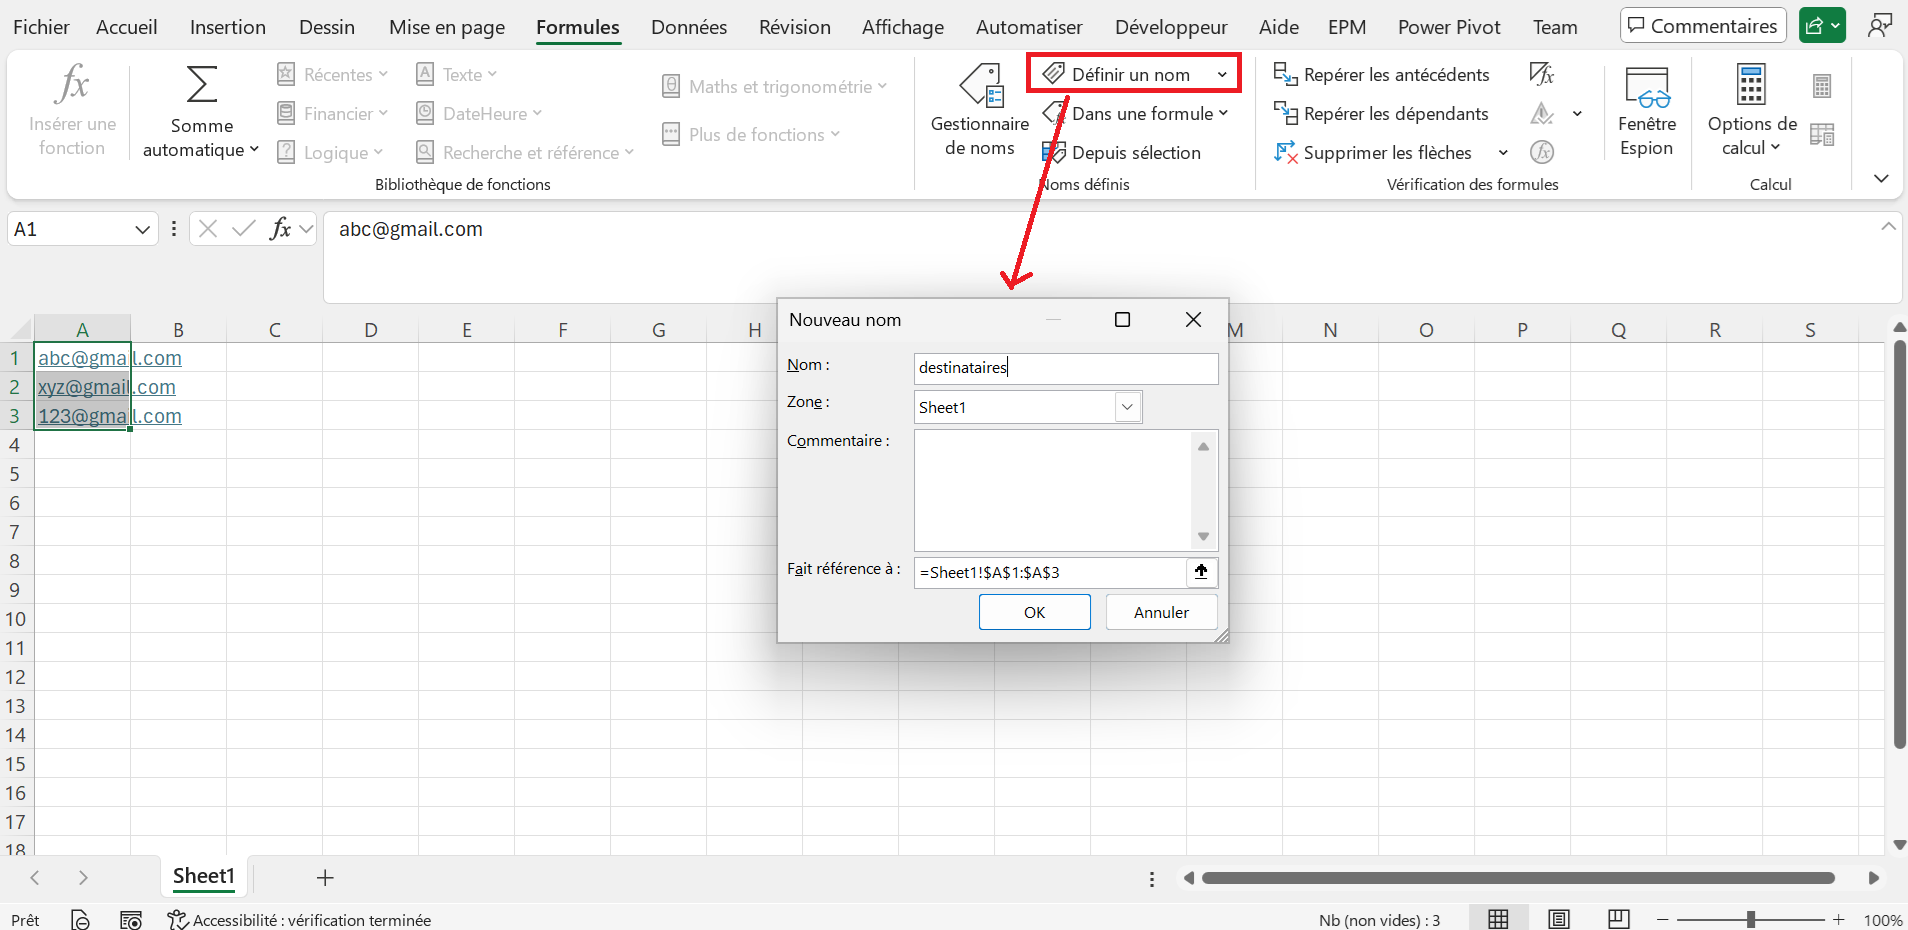
Task: Cancel formula bar entry with X icon
Action: tap(208, 229)
